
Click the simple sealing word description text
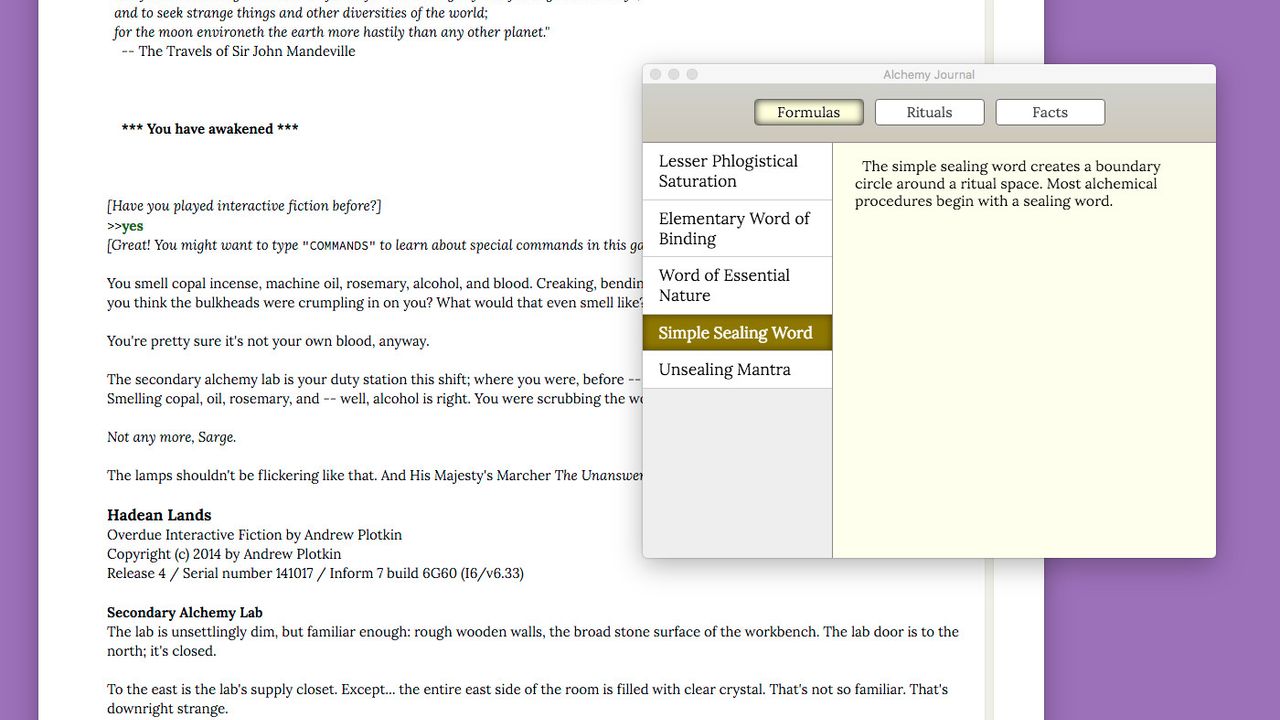(x=1006, y=184)
